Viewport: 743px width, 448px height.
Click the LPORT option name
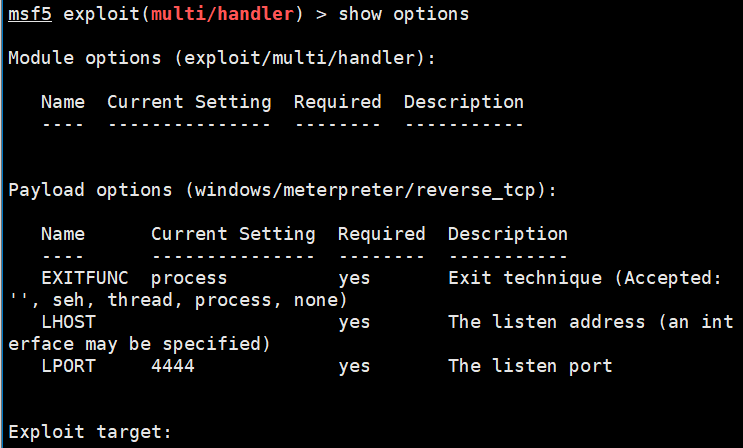click(x=69, y=366)
